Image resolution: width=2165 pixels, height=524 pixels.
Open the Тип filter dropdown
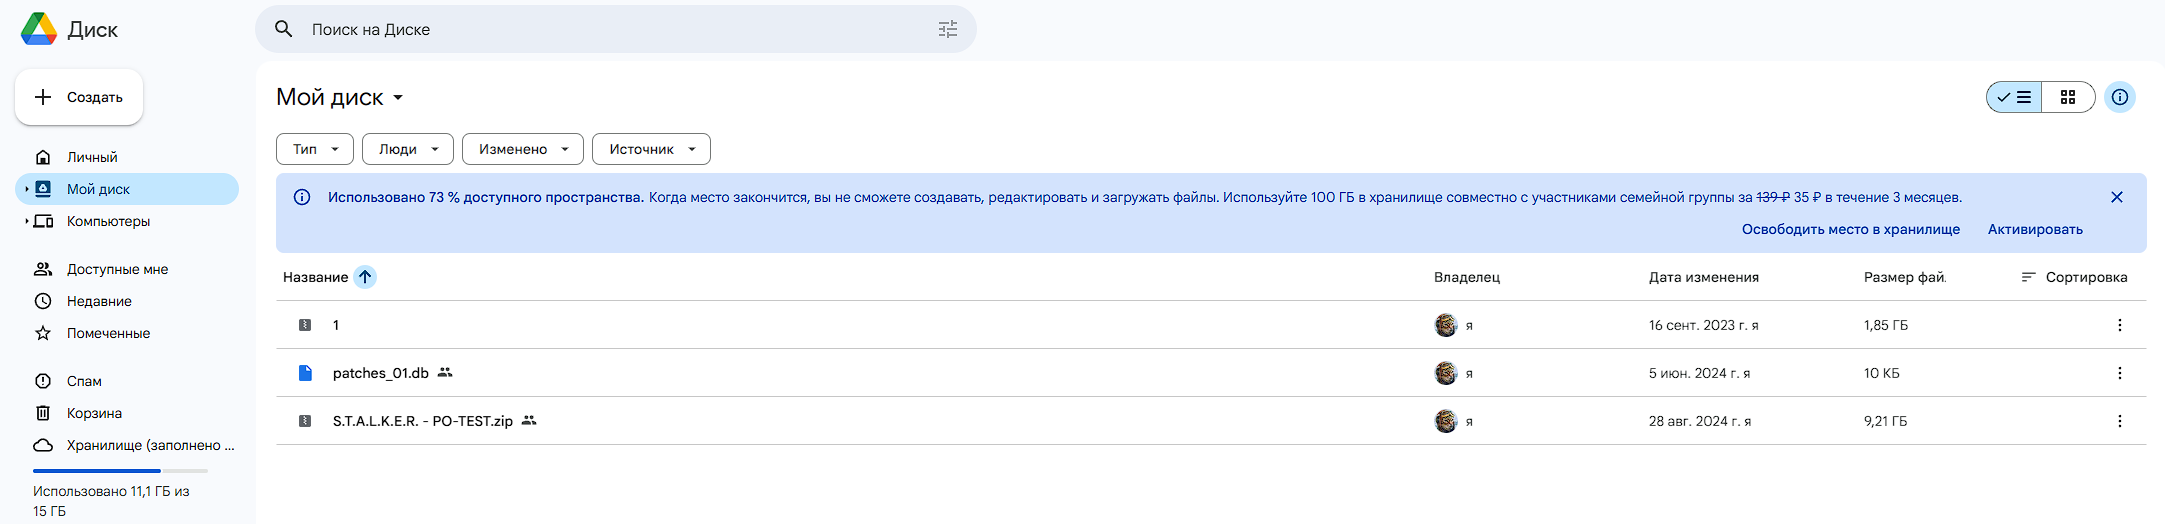(x=315, y=149)
